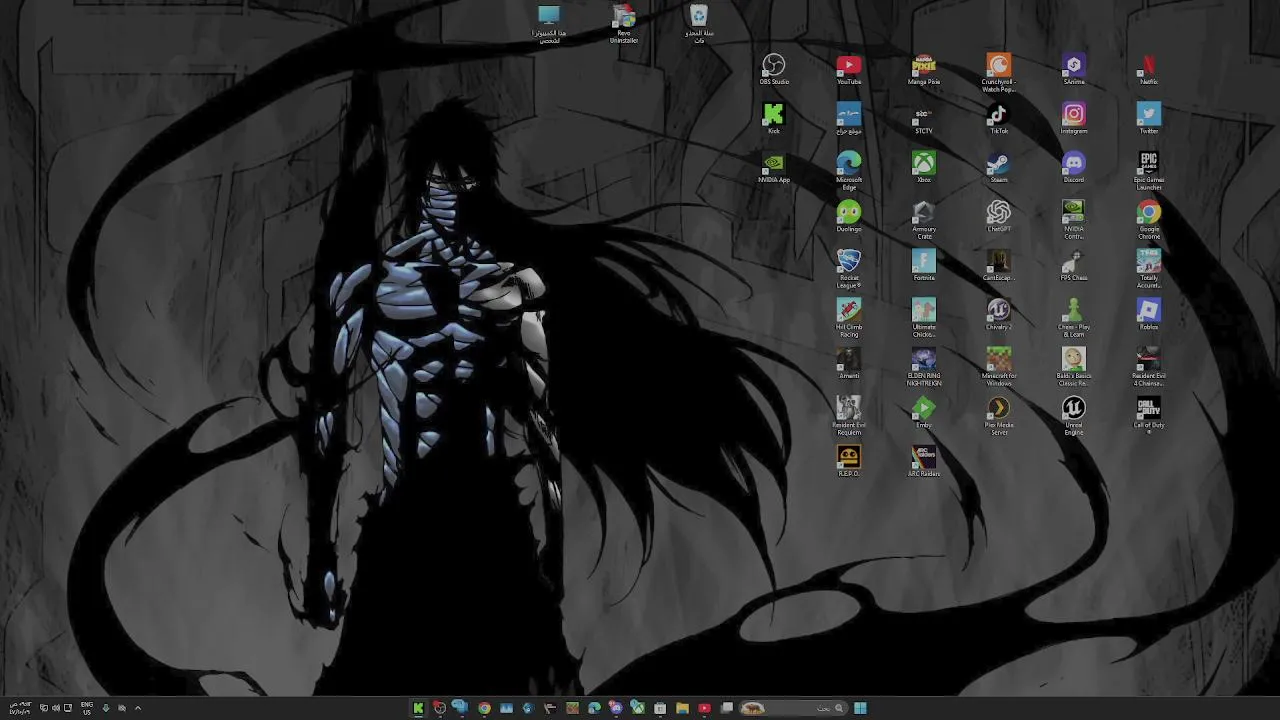Image resolution: width=1280 pixels, height=720 pixels.
Task: Select the Ultimate Chicken Horse shortcut
Action: (x=924, y=318)
